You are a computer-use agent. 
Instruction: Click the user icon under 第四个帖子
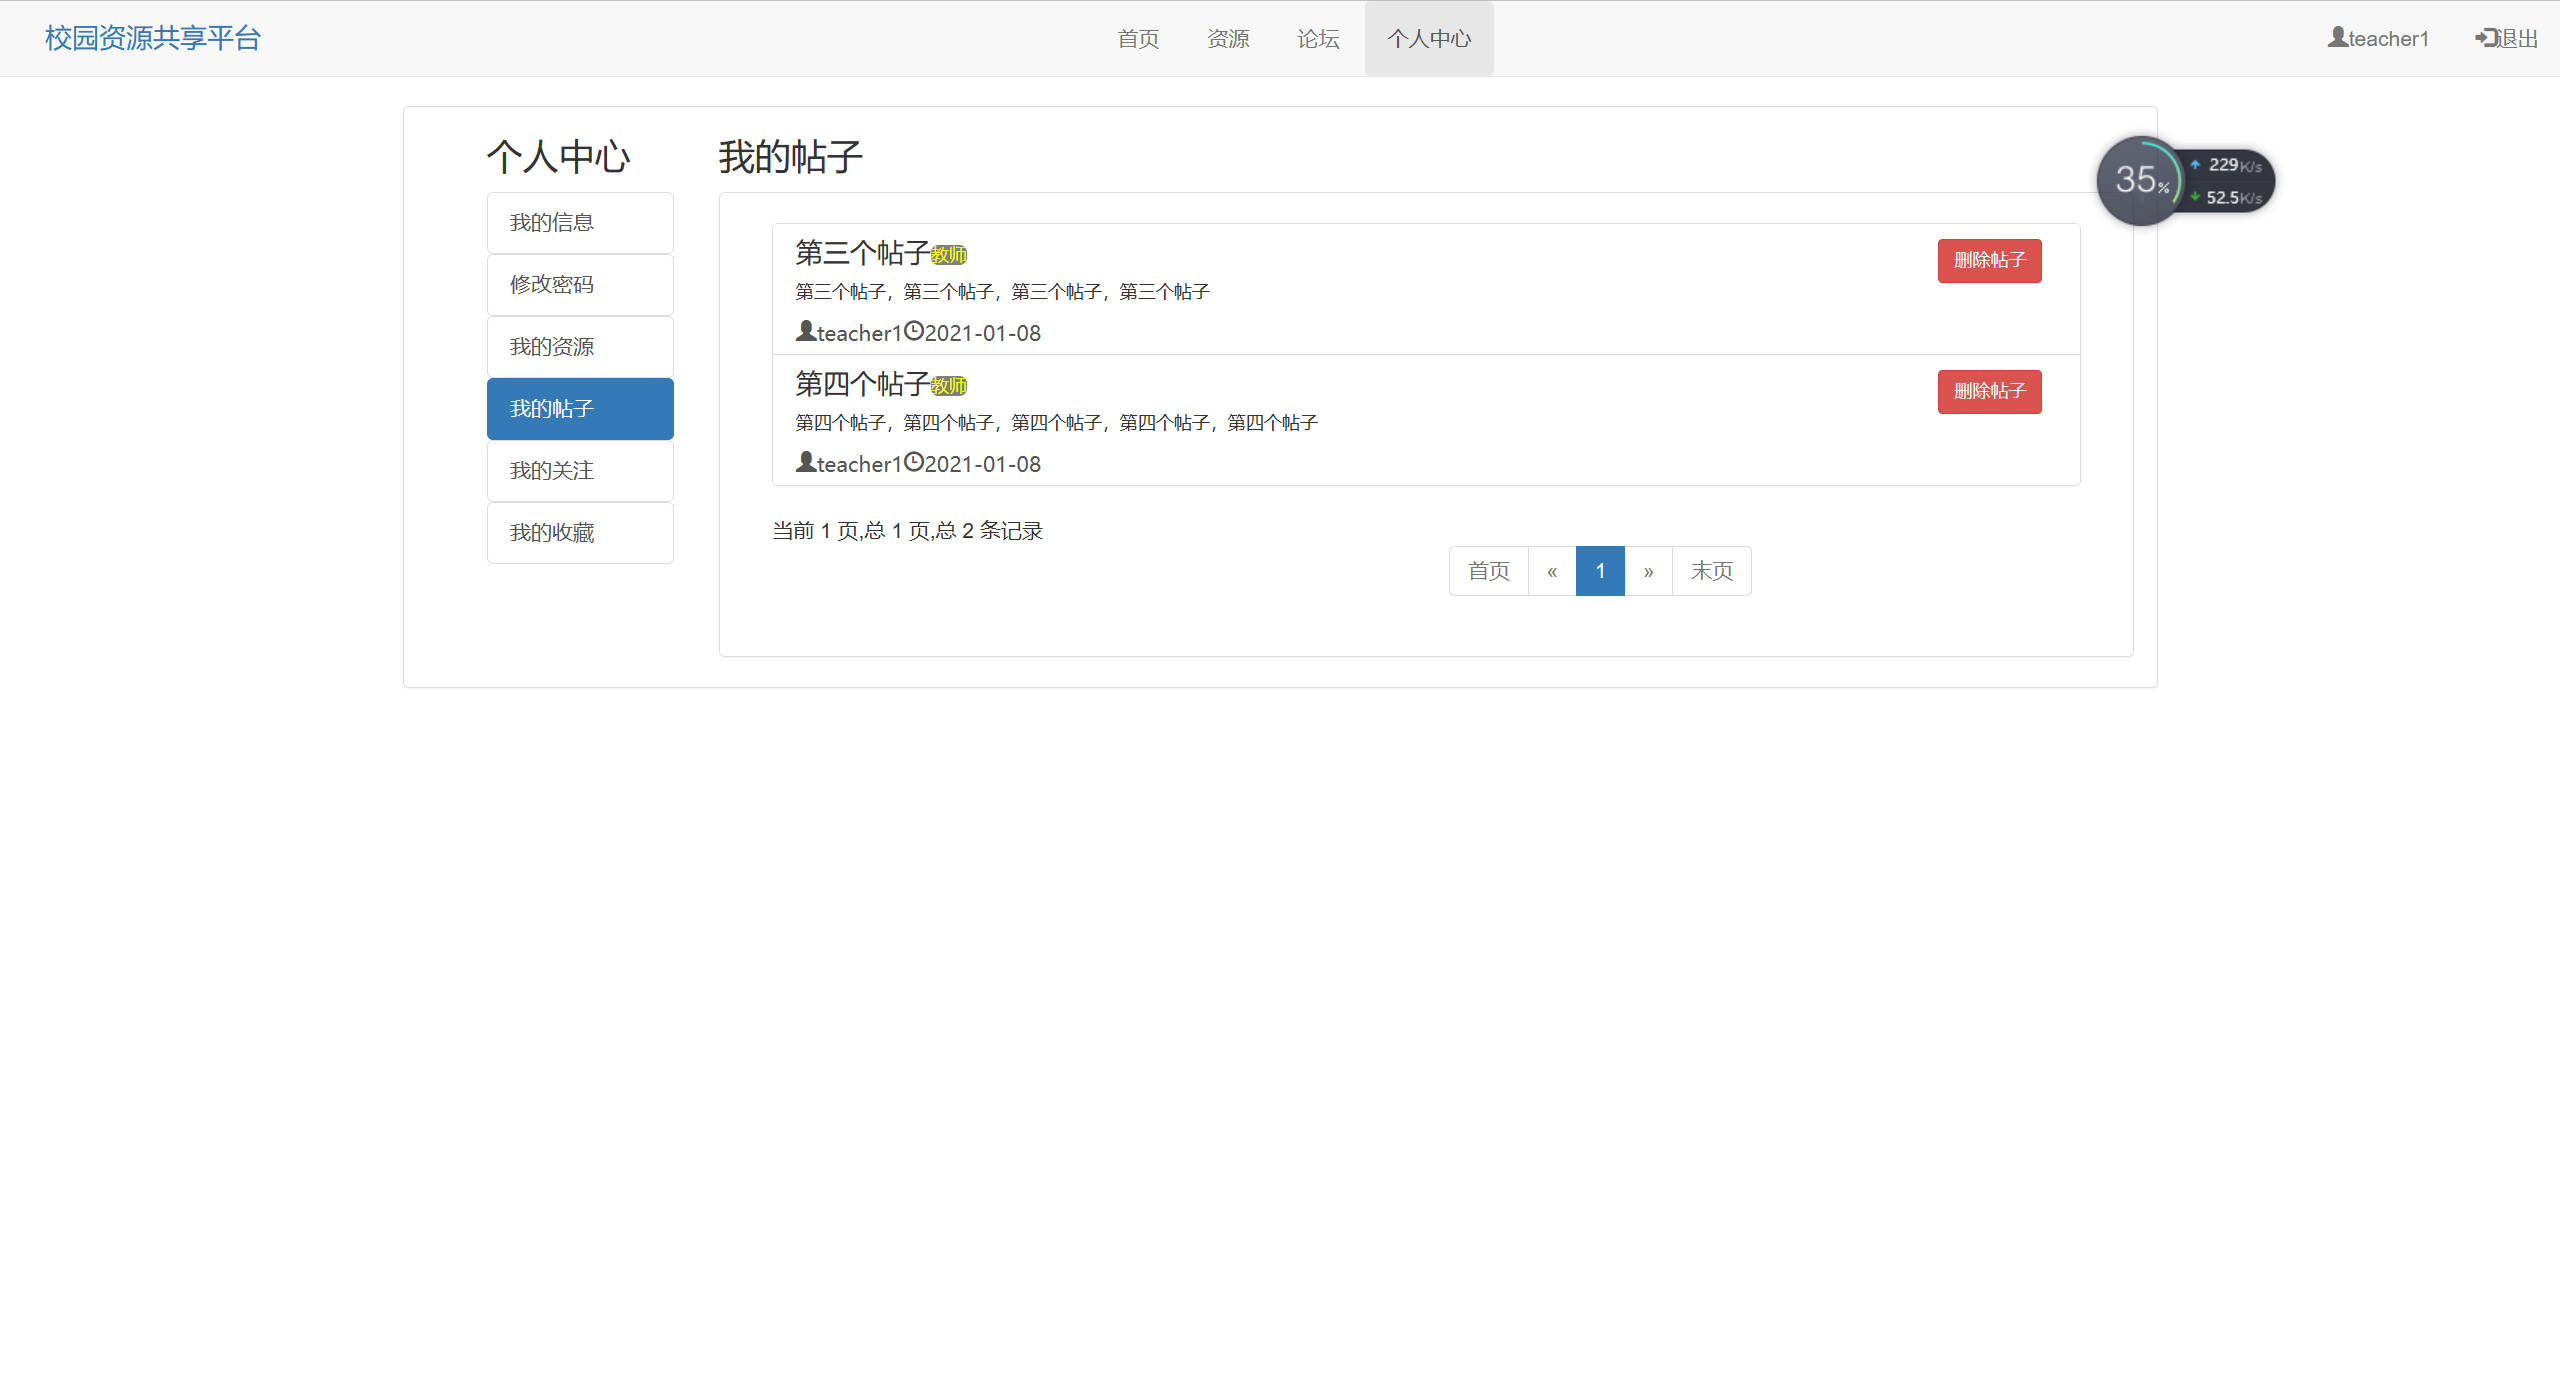805,461
